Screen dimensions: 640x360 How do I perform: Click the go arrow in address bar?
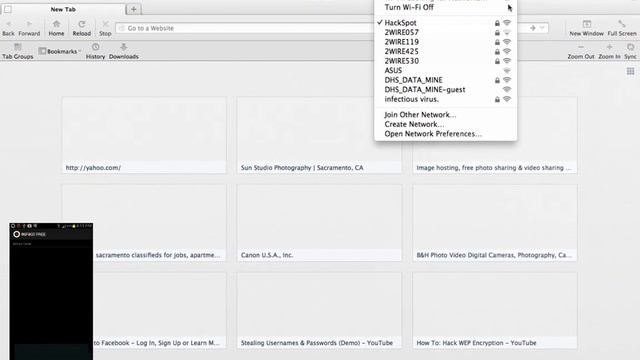(533, 28)
